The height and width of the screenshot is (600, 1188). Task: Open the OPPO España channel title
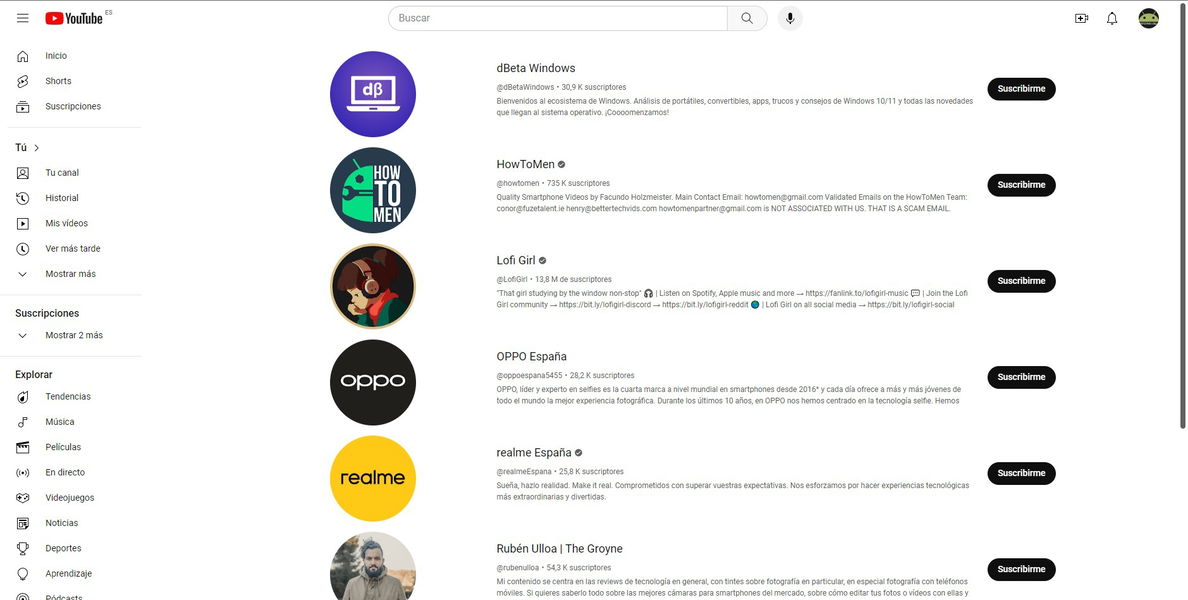tap(531, 357)
